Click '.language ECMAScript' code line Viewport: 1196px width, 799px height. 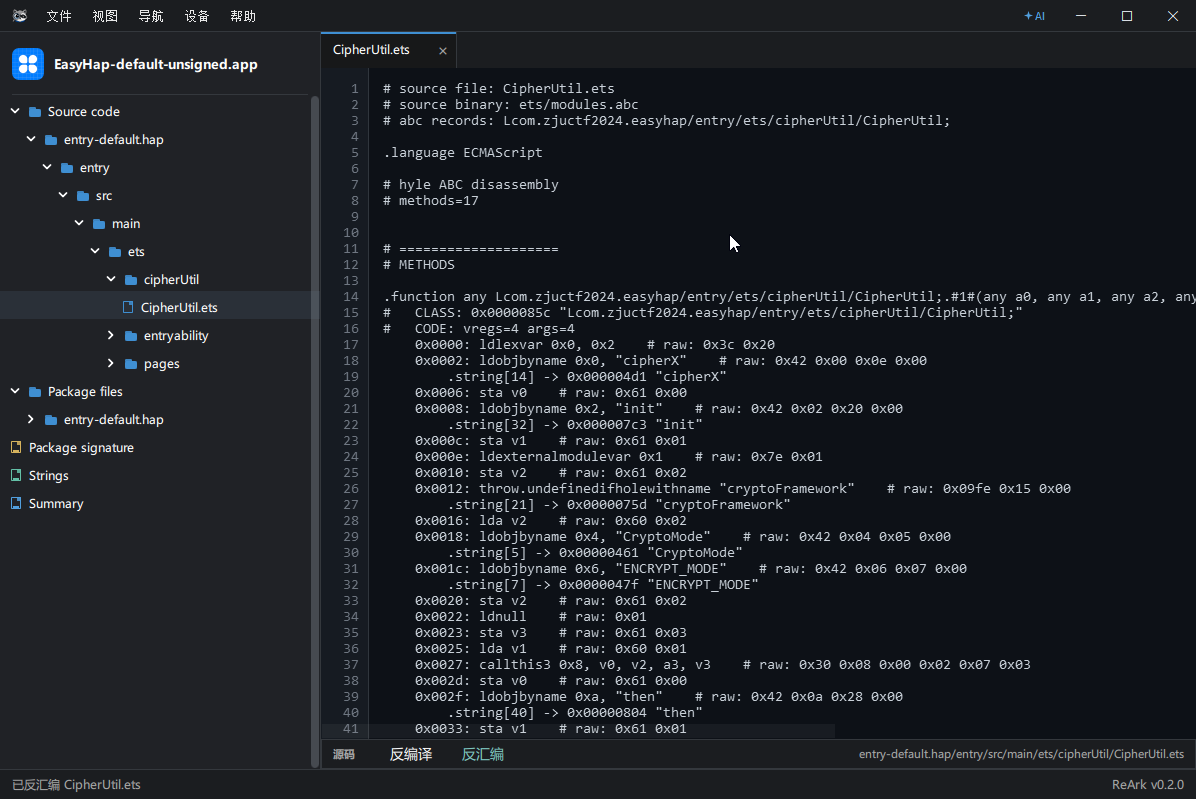click(x=463, y=152)
